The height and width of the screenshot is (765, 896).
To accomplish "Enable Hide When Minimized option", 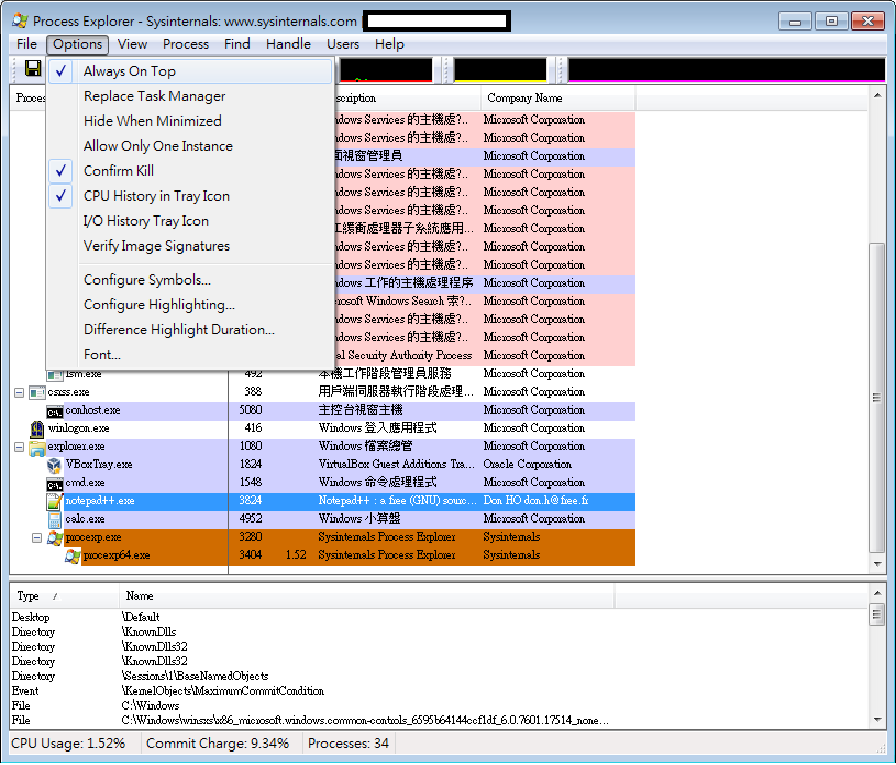I will 190,121.
